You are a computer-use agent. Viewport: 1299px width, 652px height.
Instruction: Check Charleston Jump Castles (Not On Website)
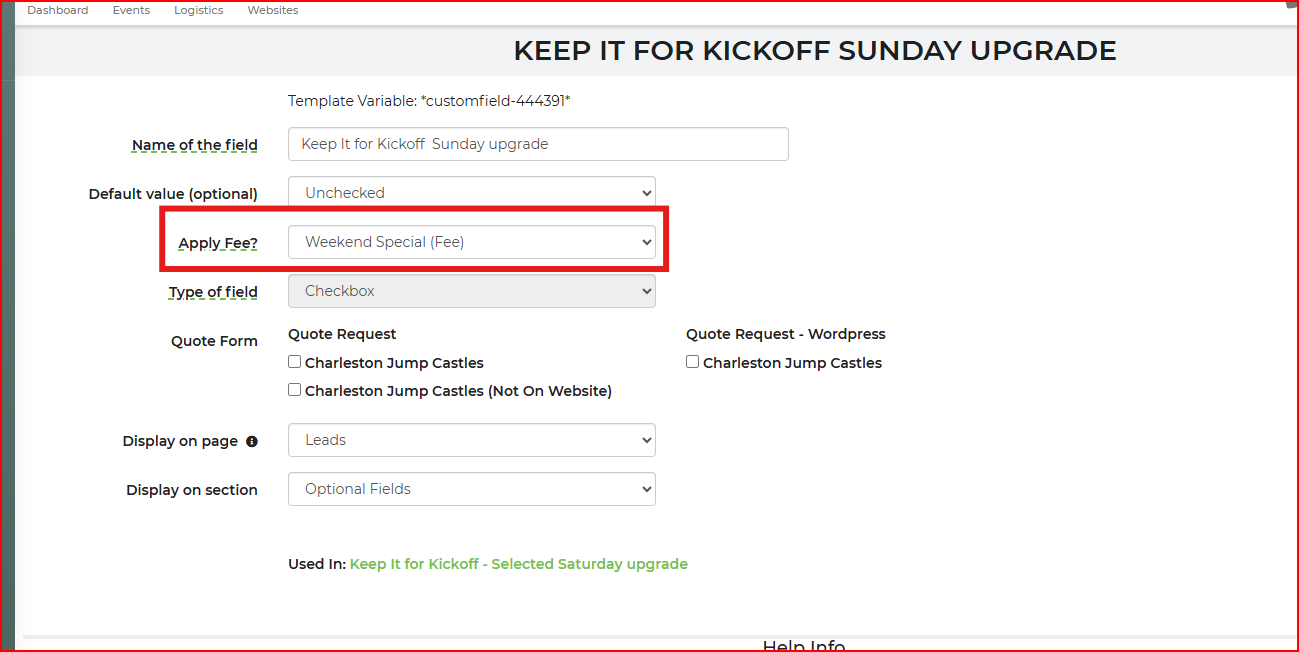[x=295, y=390]
